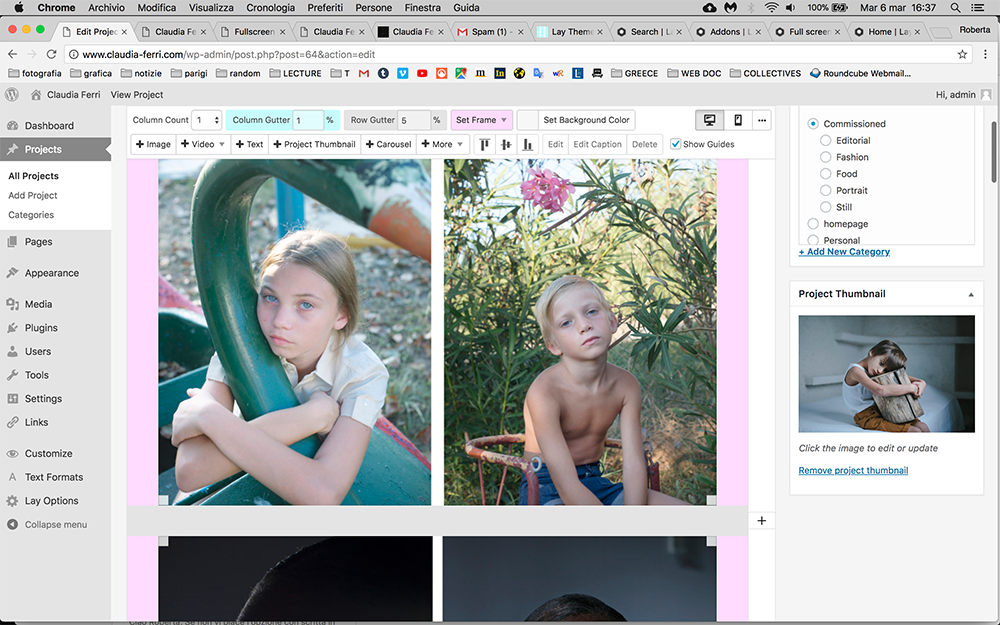Image resolution: width=1000 pixels, height=625 pixels.
Task: Open the Set Frame dropdown
Action: [x=481, y=120]
